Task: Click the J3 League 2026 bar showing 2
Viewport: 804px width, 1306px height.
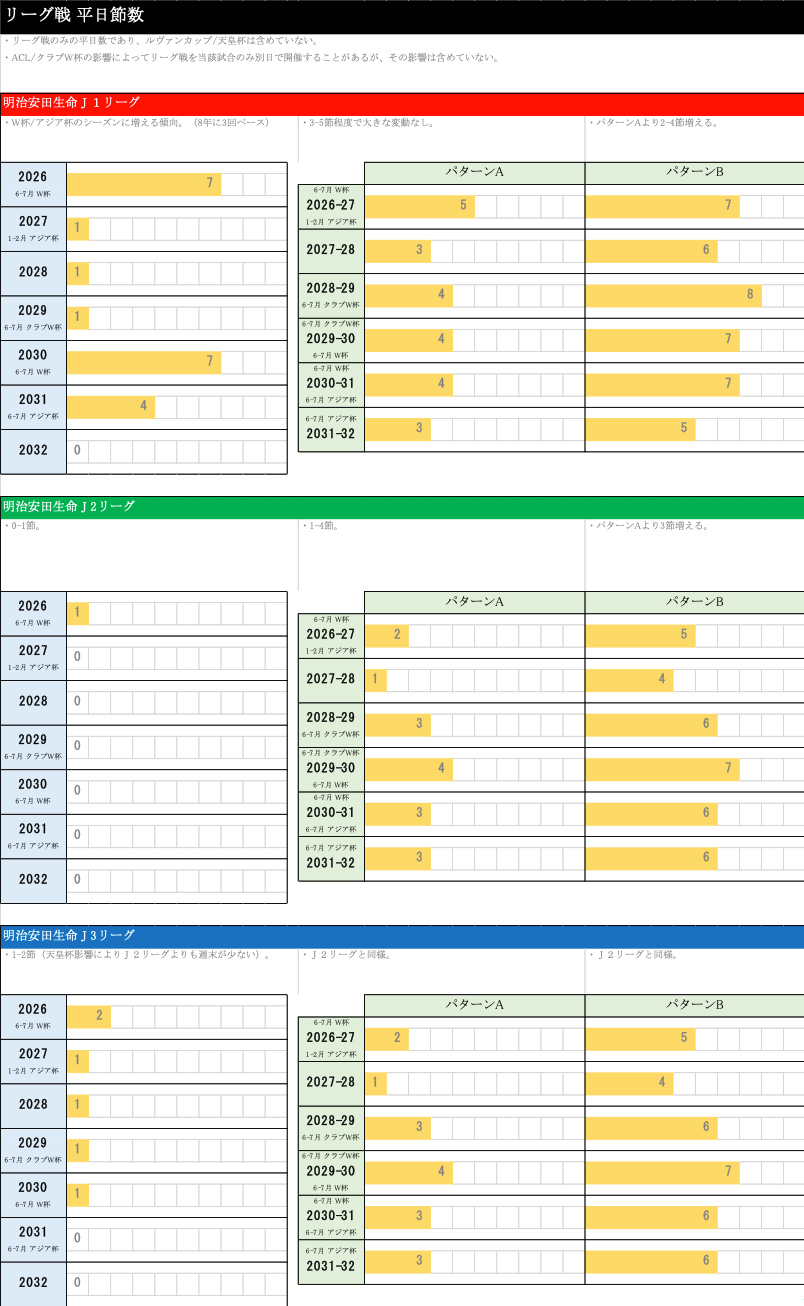Action: pos(89,1017)
